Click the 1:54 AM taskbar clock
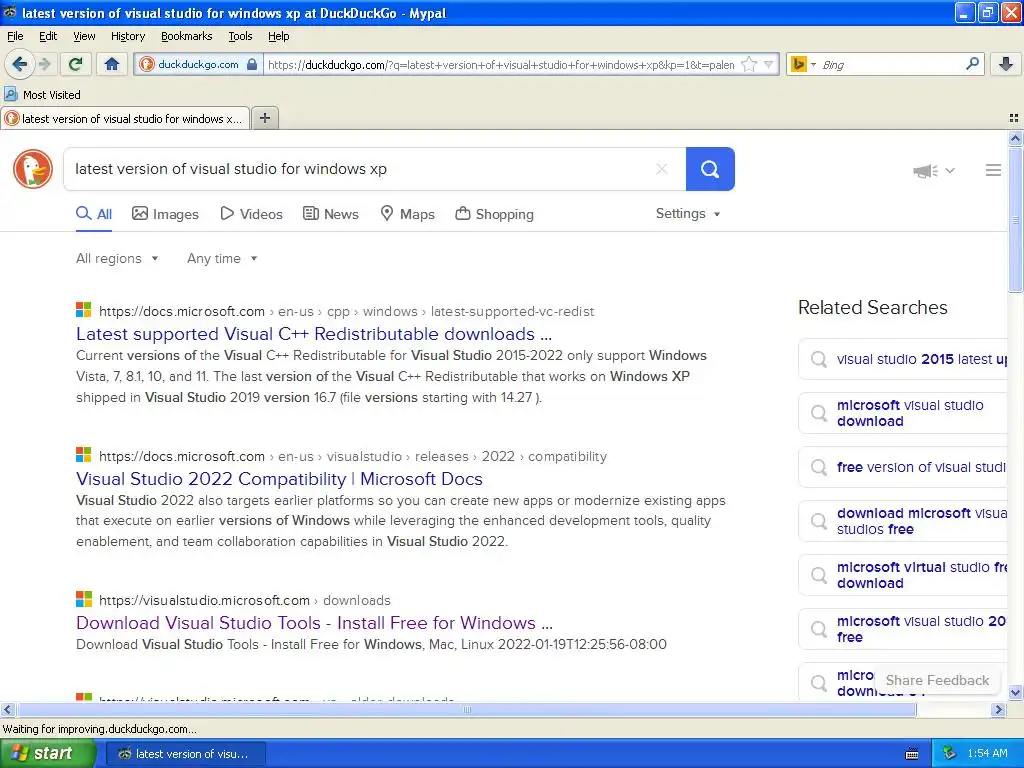 click(987, 754)
